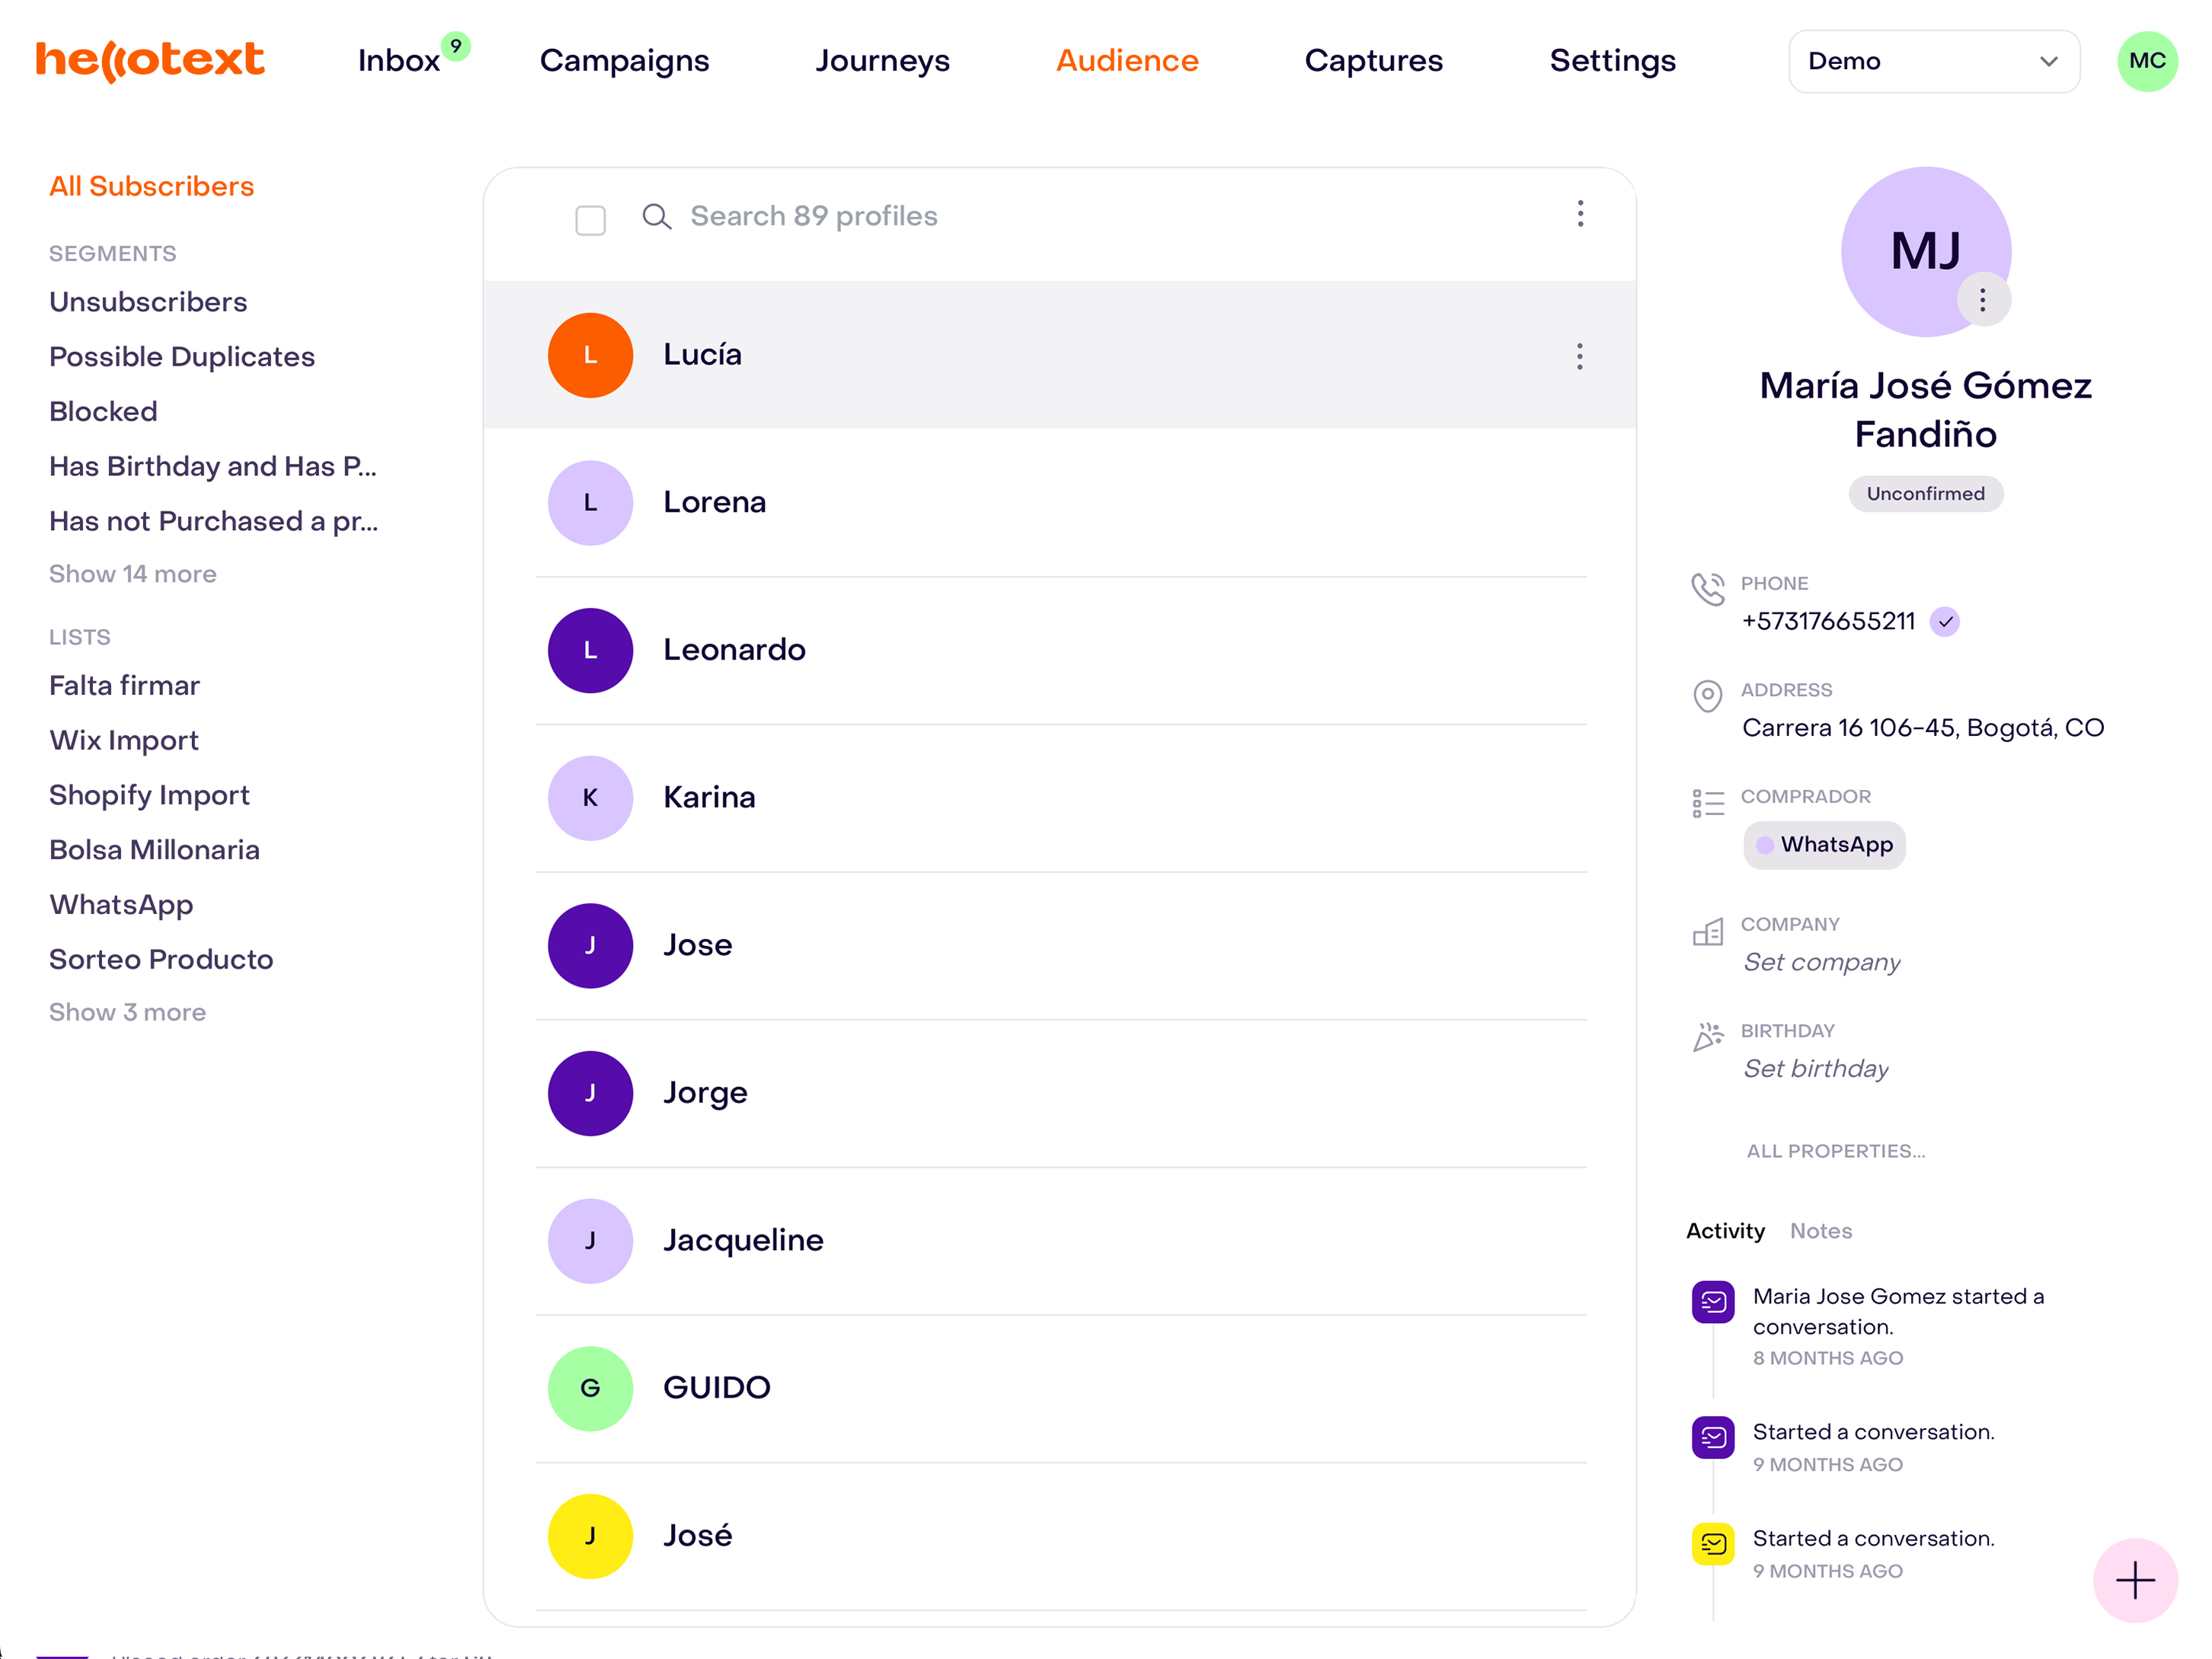Viewport: 2212px width, 1659px height.
Task: Expand Show 3 more lists
Action: click(x=127, y=1012)
